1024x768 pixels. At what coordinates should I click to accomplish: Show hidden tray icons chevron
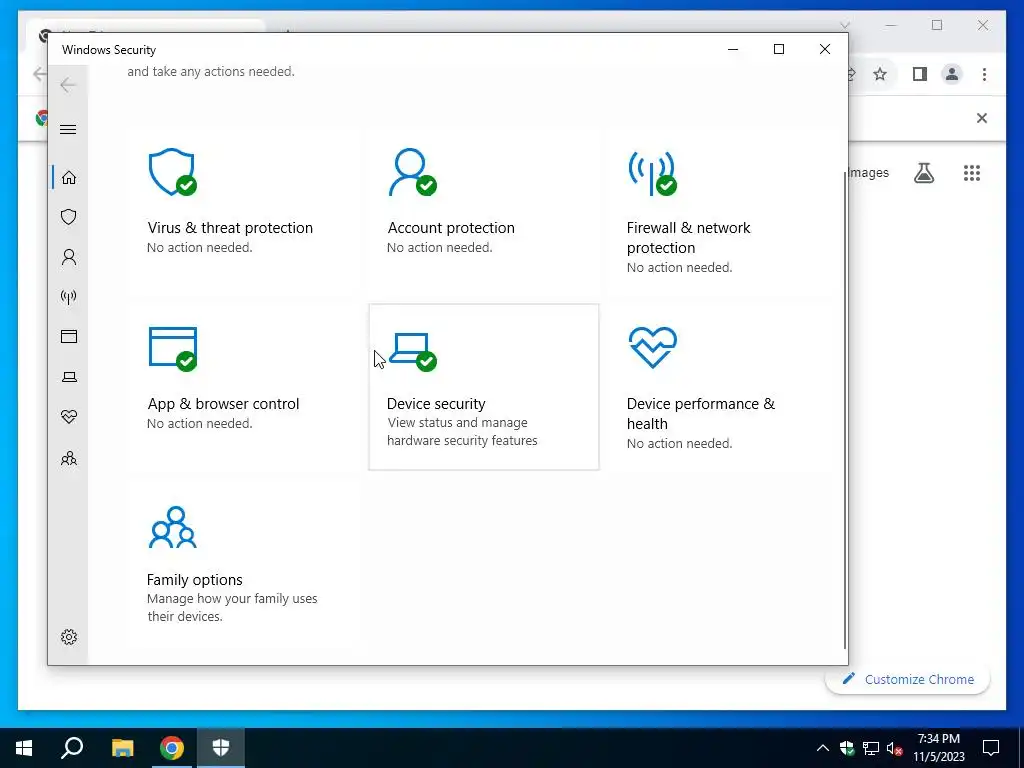(x=823, y=748)
